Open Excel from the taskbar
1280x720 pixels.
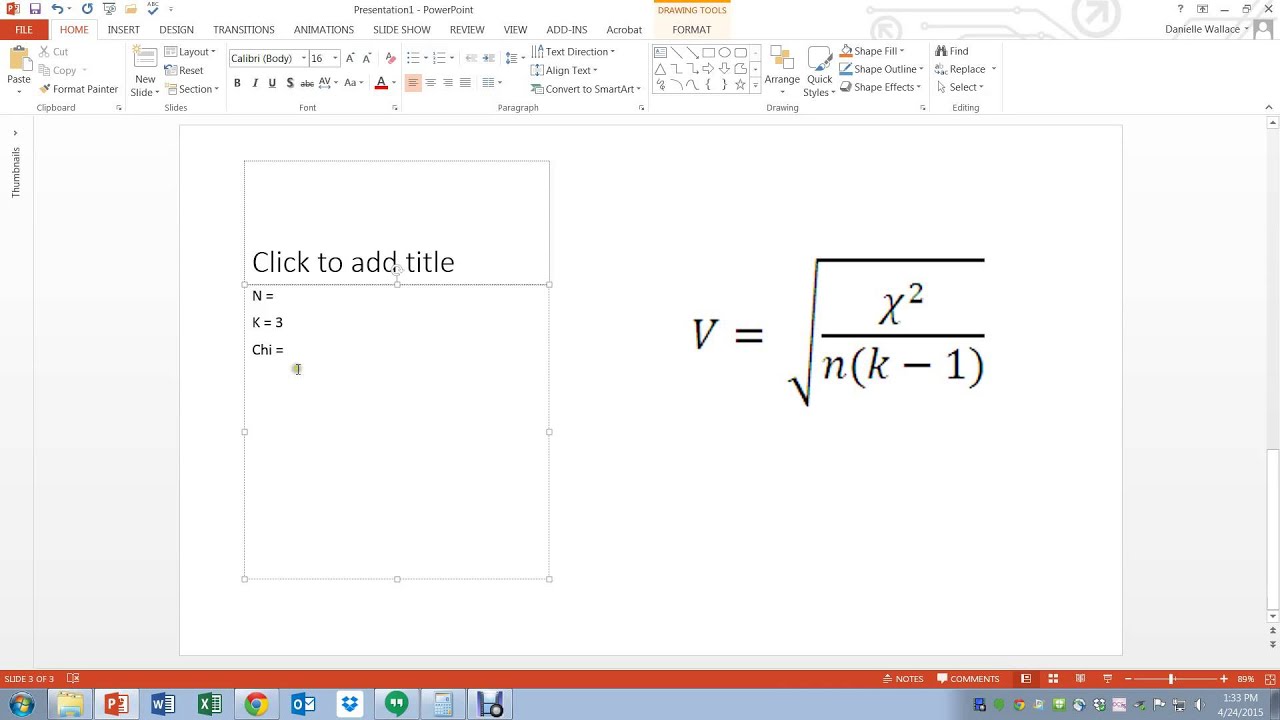tap(210, 705)
